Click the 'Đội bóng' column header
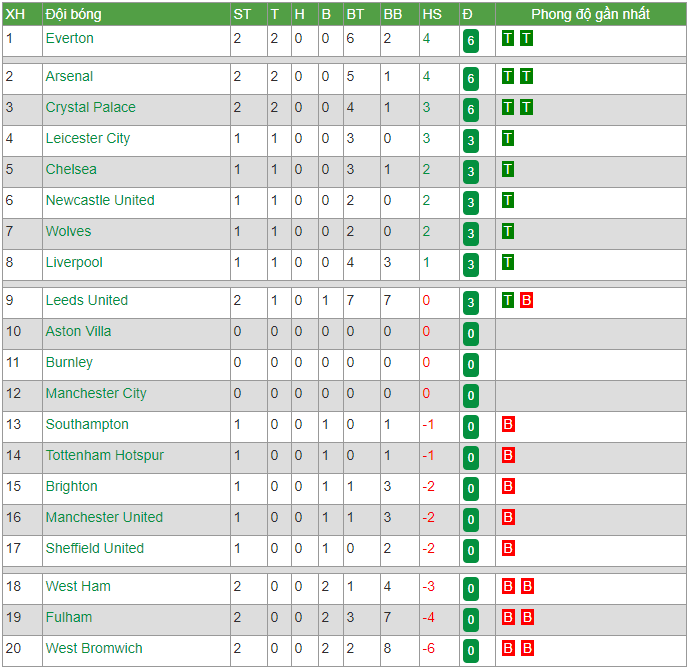 click(x=73, y=14)
